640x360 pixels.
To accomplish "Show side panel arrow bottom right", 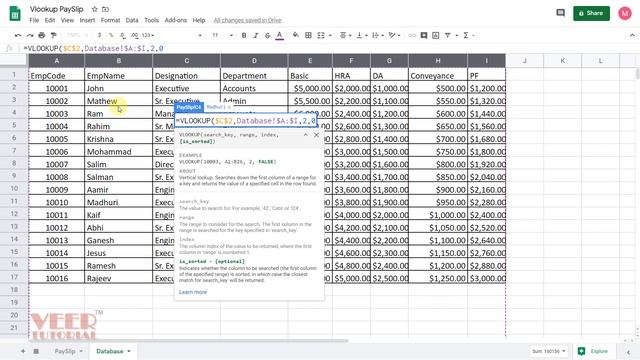I will pyautogui.click(x=629, y=352).
